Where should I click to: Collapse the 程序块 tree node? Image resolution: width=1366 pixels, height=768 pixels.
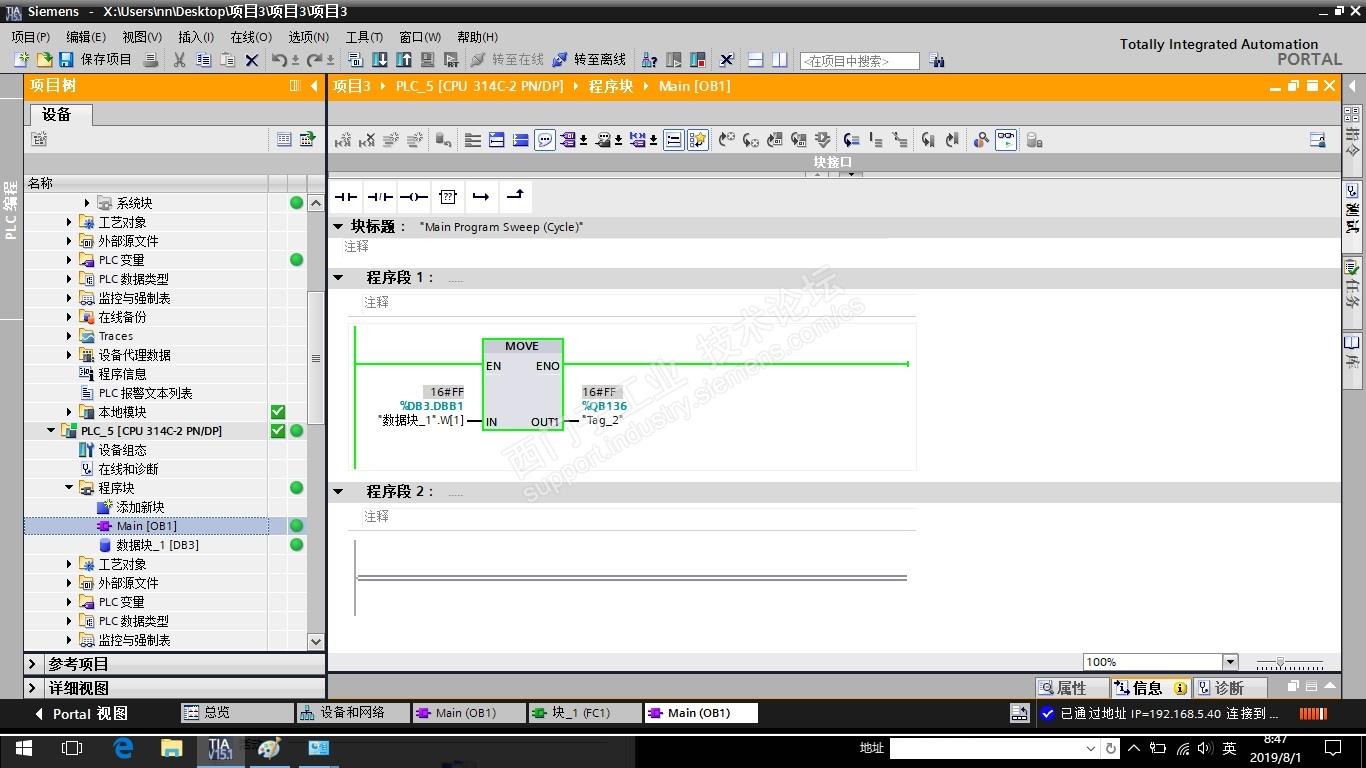[x=69, y=488]
